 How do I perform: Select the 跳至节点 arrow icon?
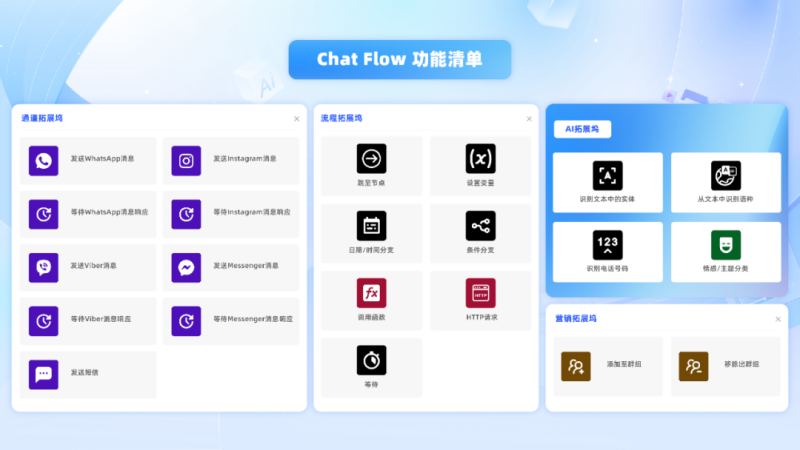click(x=371, y=158)
